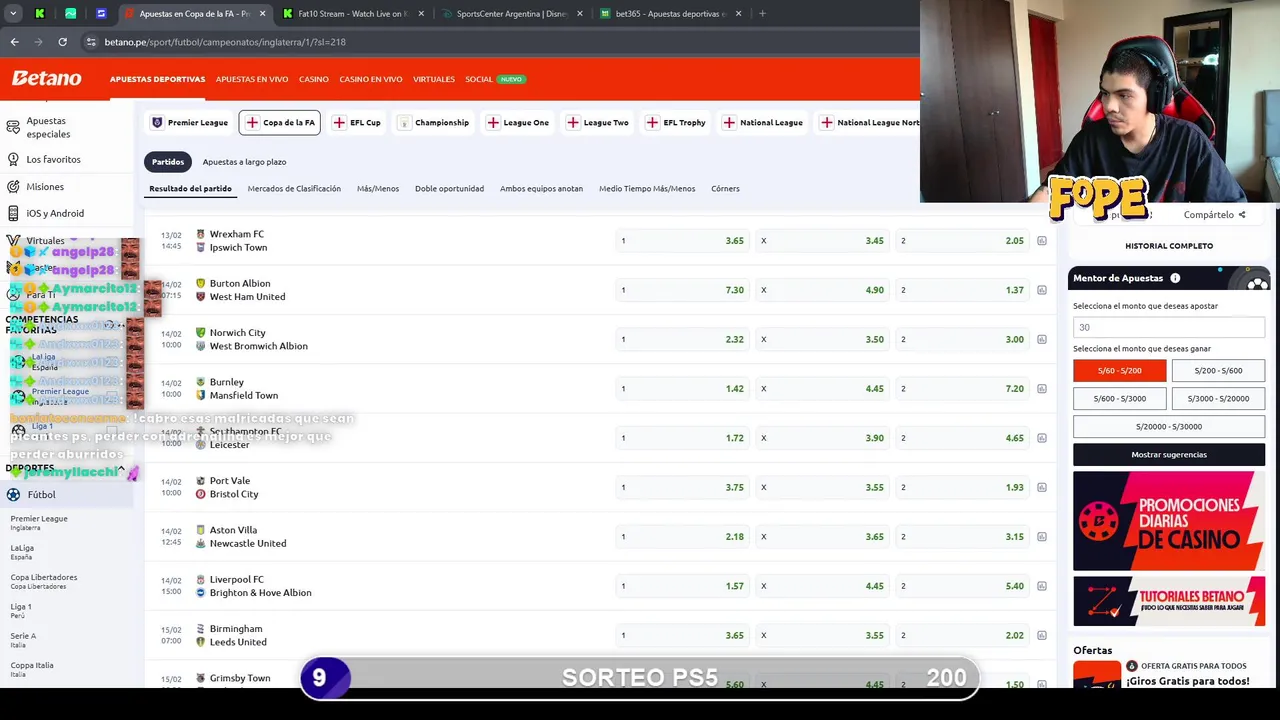Open stats icon for Liverpool FC match
This screenshot has width=1280, height=720.
click(1042, 586)
